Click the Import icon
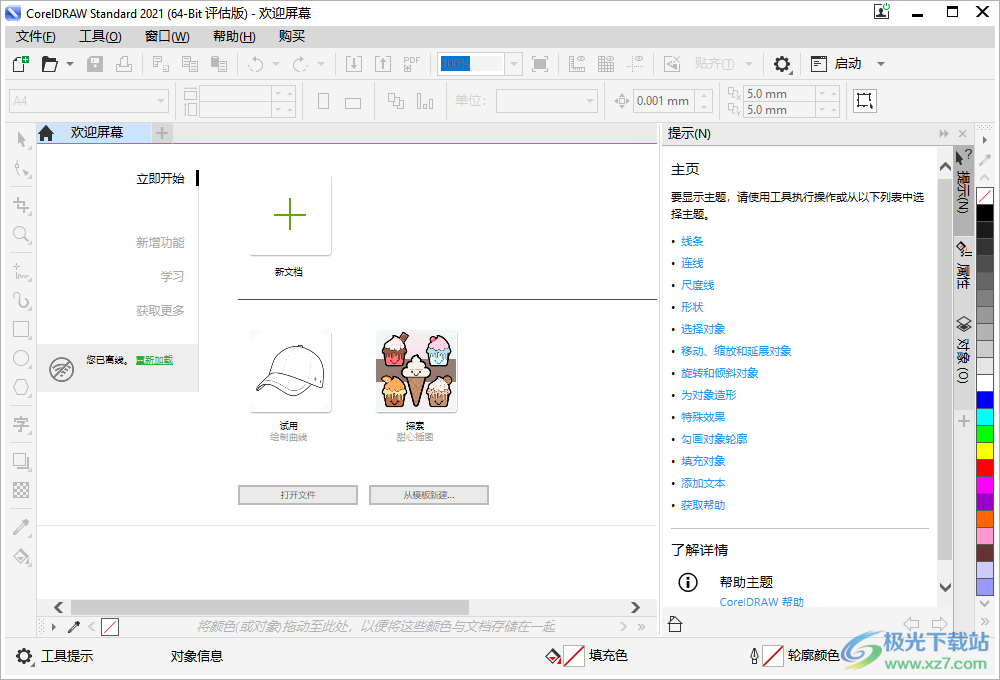 354,64
